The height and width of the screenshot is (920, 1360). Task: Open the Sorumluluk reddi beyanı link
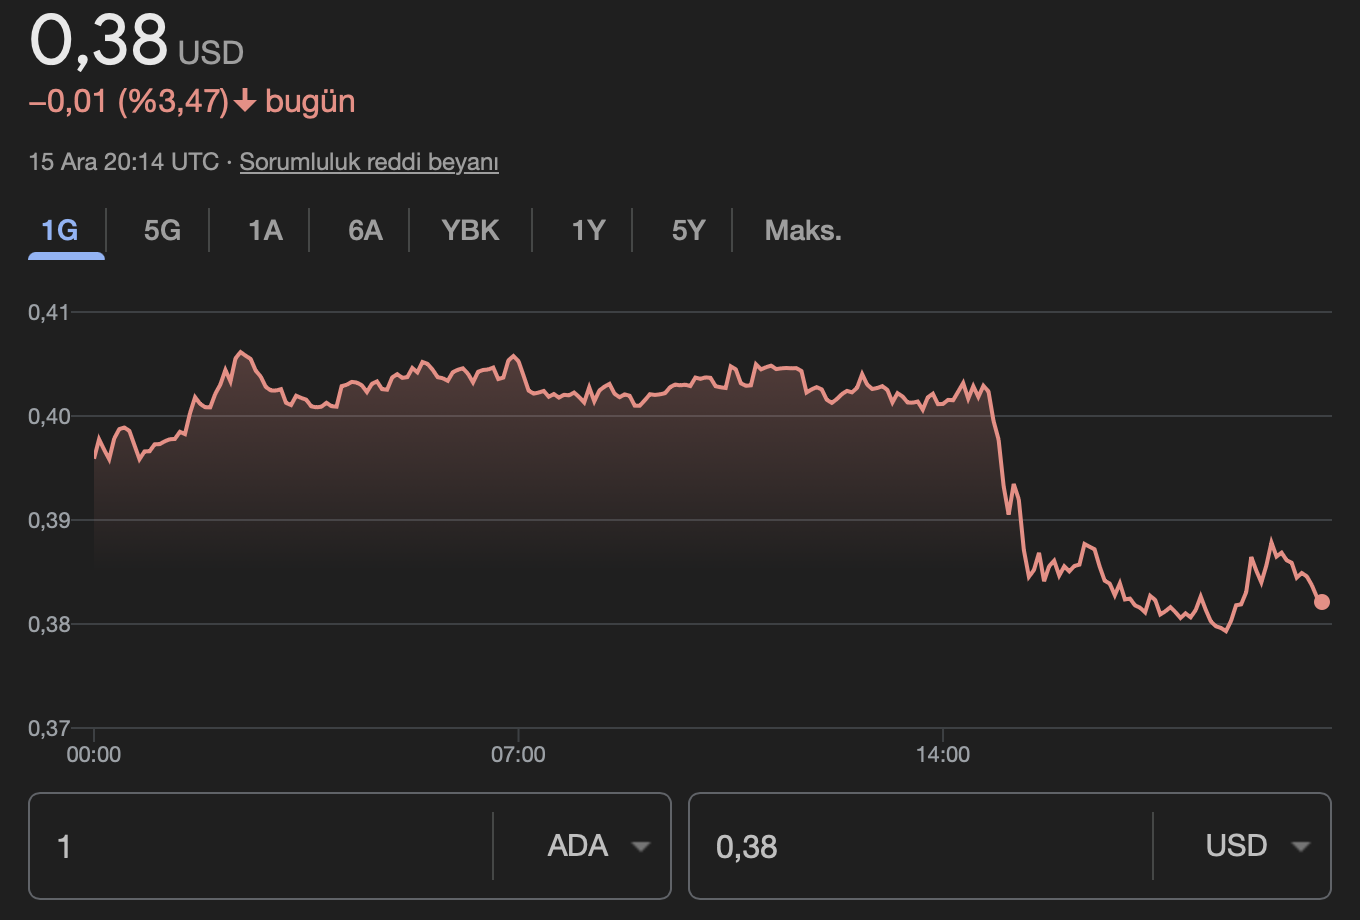coord(369,162)
